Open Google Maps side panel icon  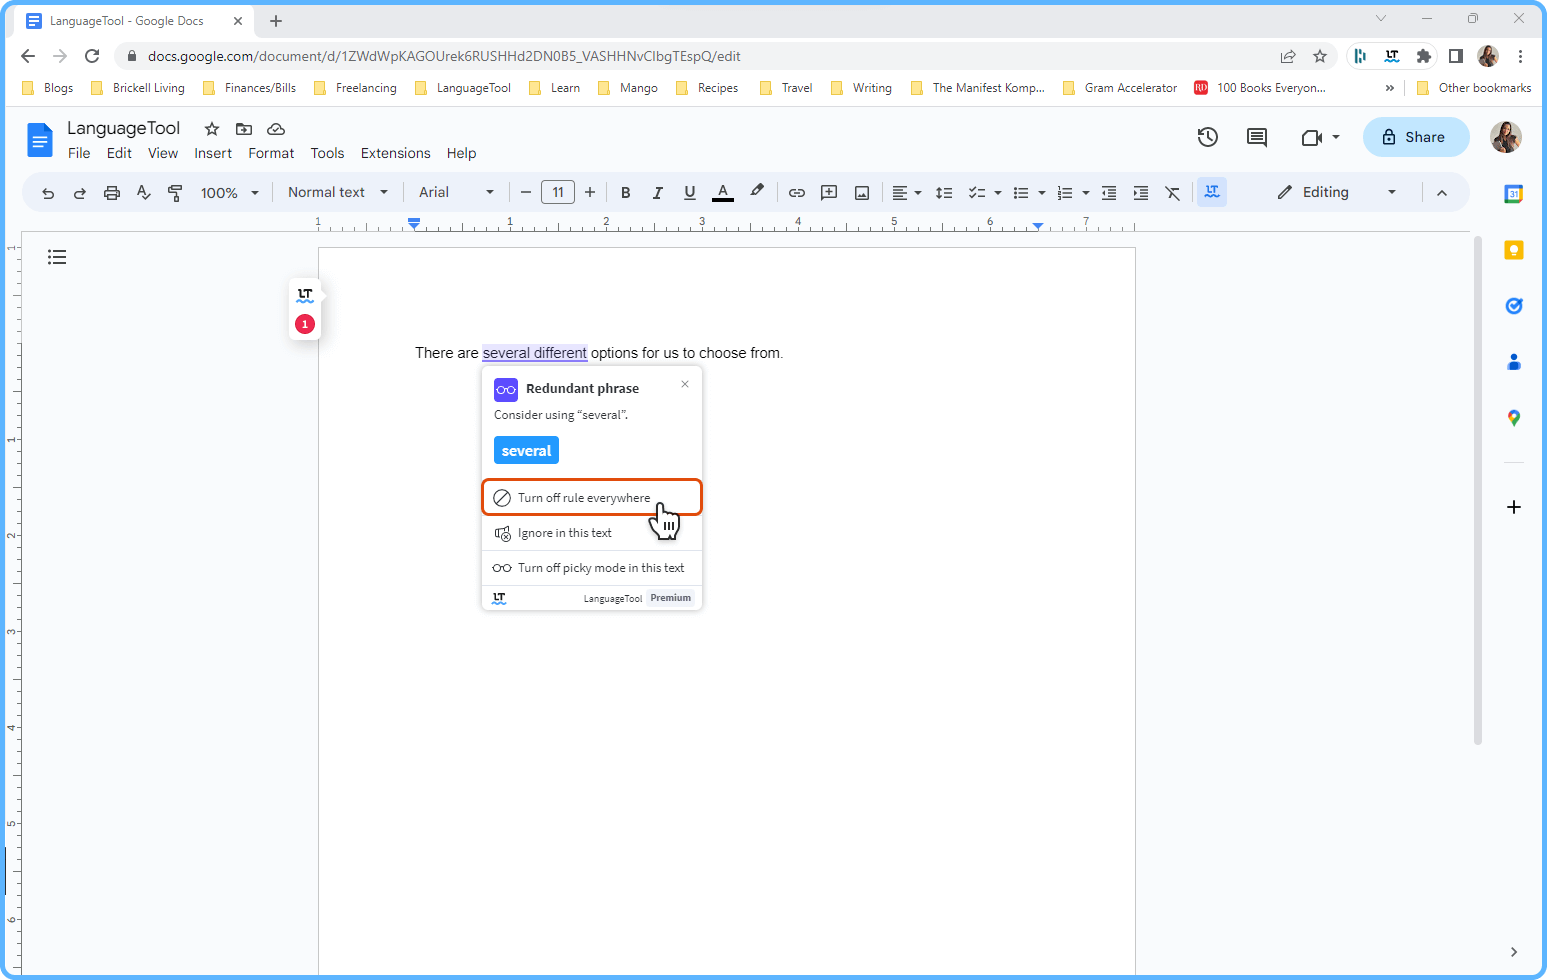pos(1514,418)
